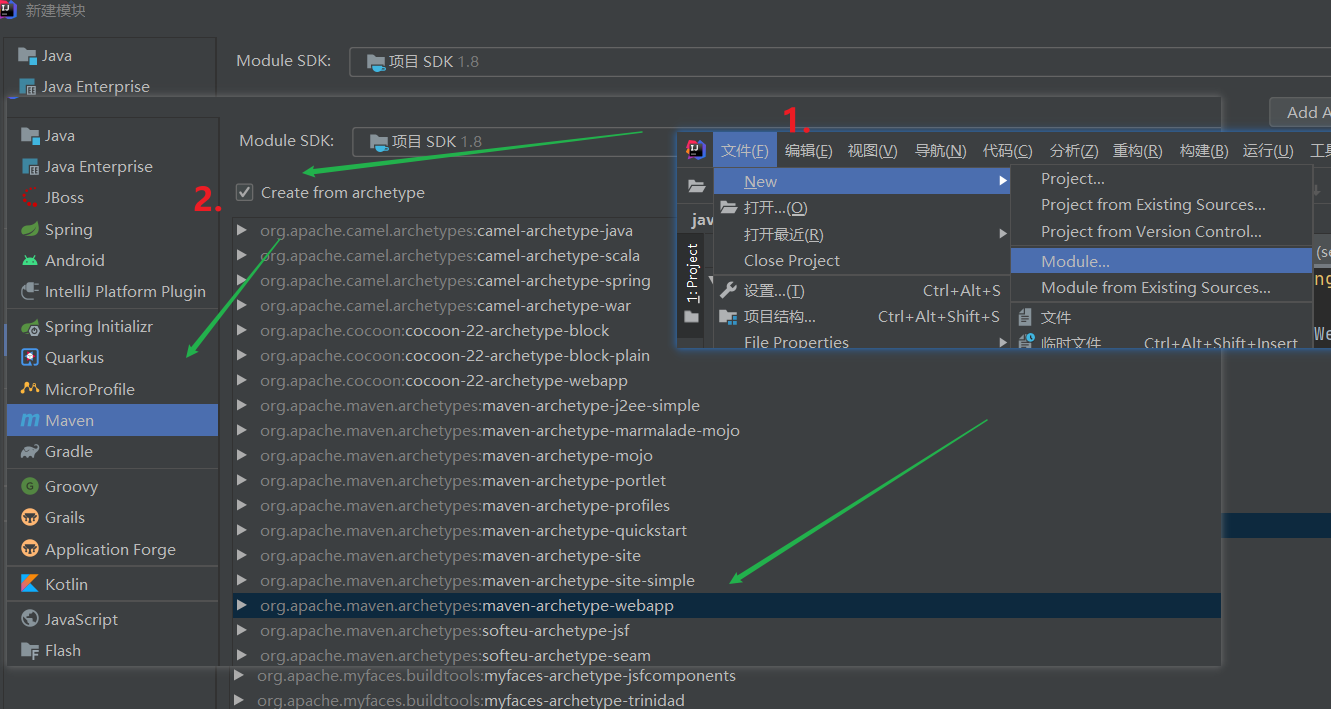Open the 导航(N) menu
The width and height of the screenshot is (1331, 709).
(x=940, y=151)
